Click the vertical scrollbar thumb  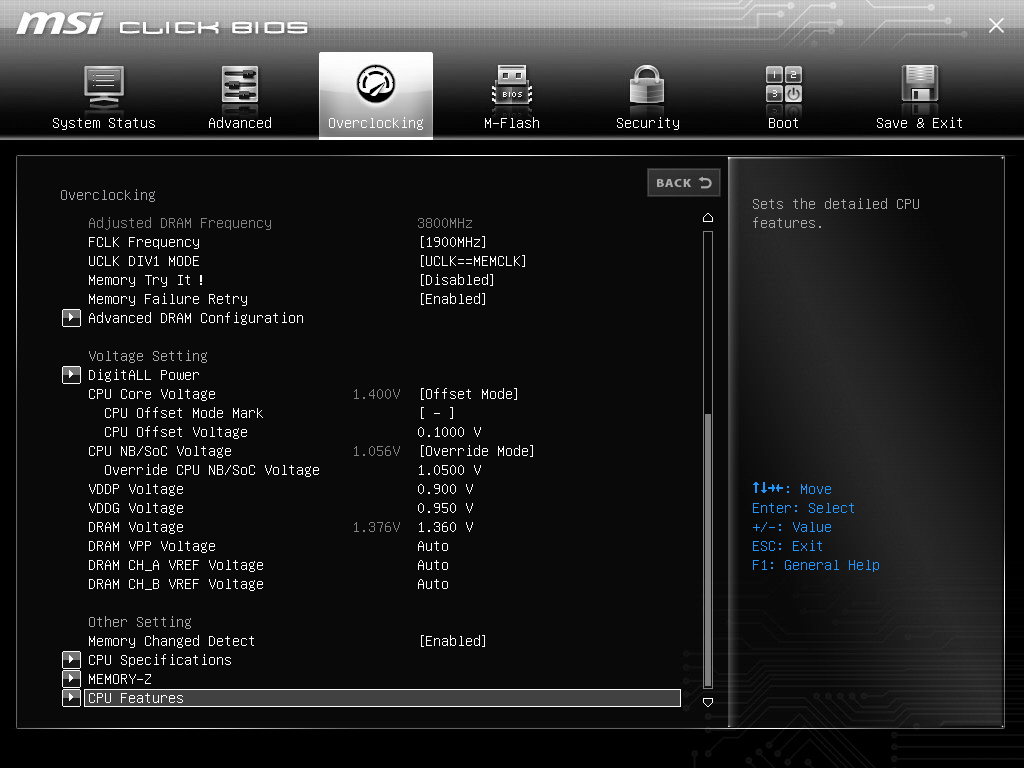pos(708,550)
